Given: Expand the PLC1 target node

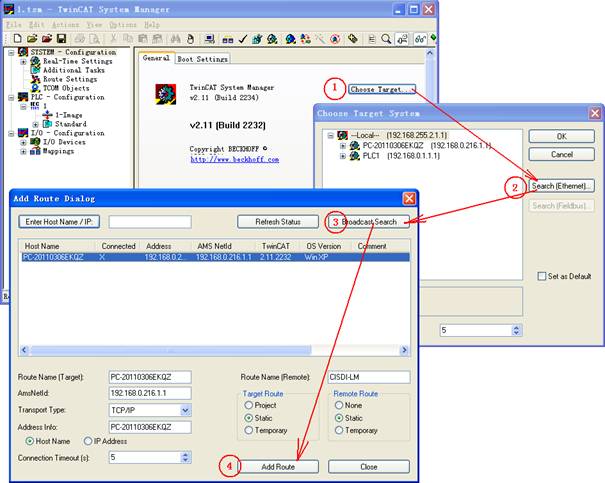Looking at the screenshot, I should point(343,156).
